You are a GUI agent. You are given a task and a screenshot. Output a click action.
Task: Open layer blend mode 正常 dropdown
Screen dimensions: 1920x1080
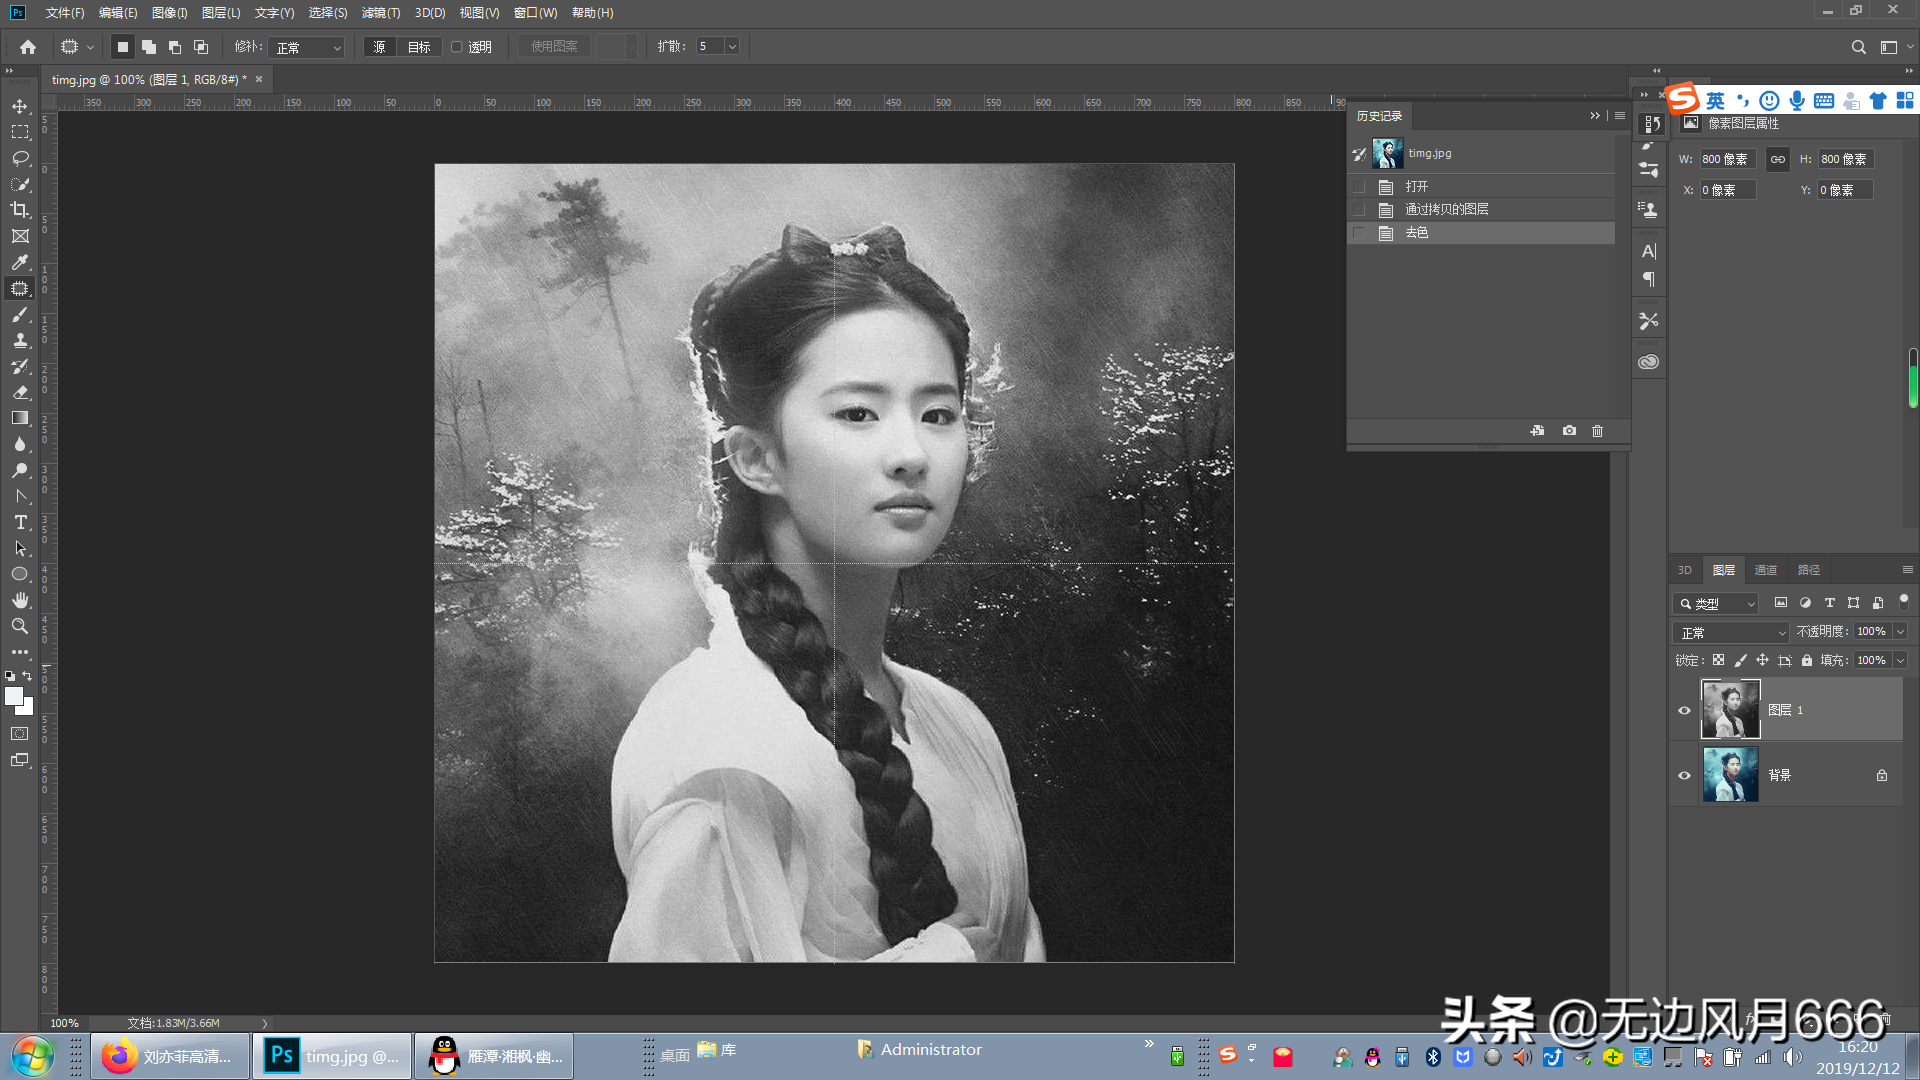[x=1731, y=633]
